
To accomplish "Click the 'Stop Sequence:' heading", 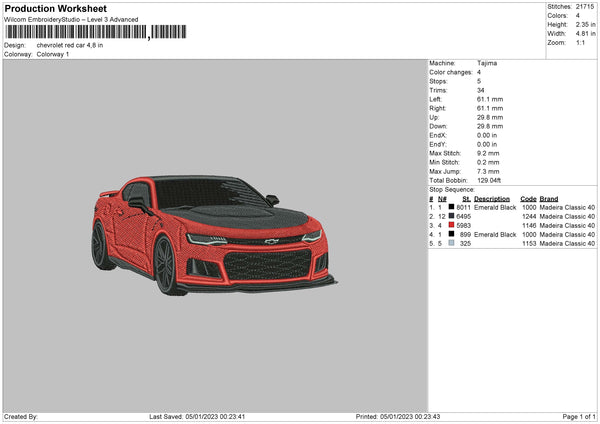I will [x=452, y=189].
